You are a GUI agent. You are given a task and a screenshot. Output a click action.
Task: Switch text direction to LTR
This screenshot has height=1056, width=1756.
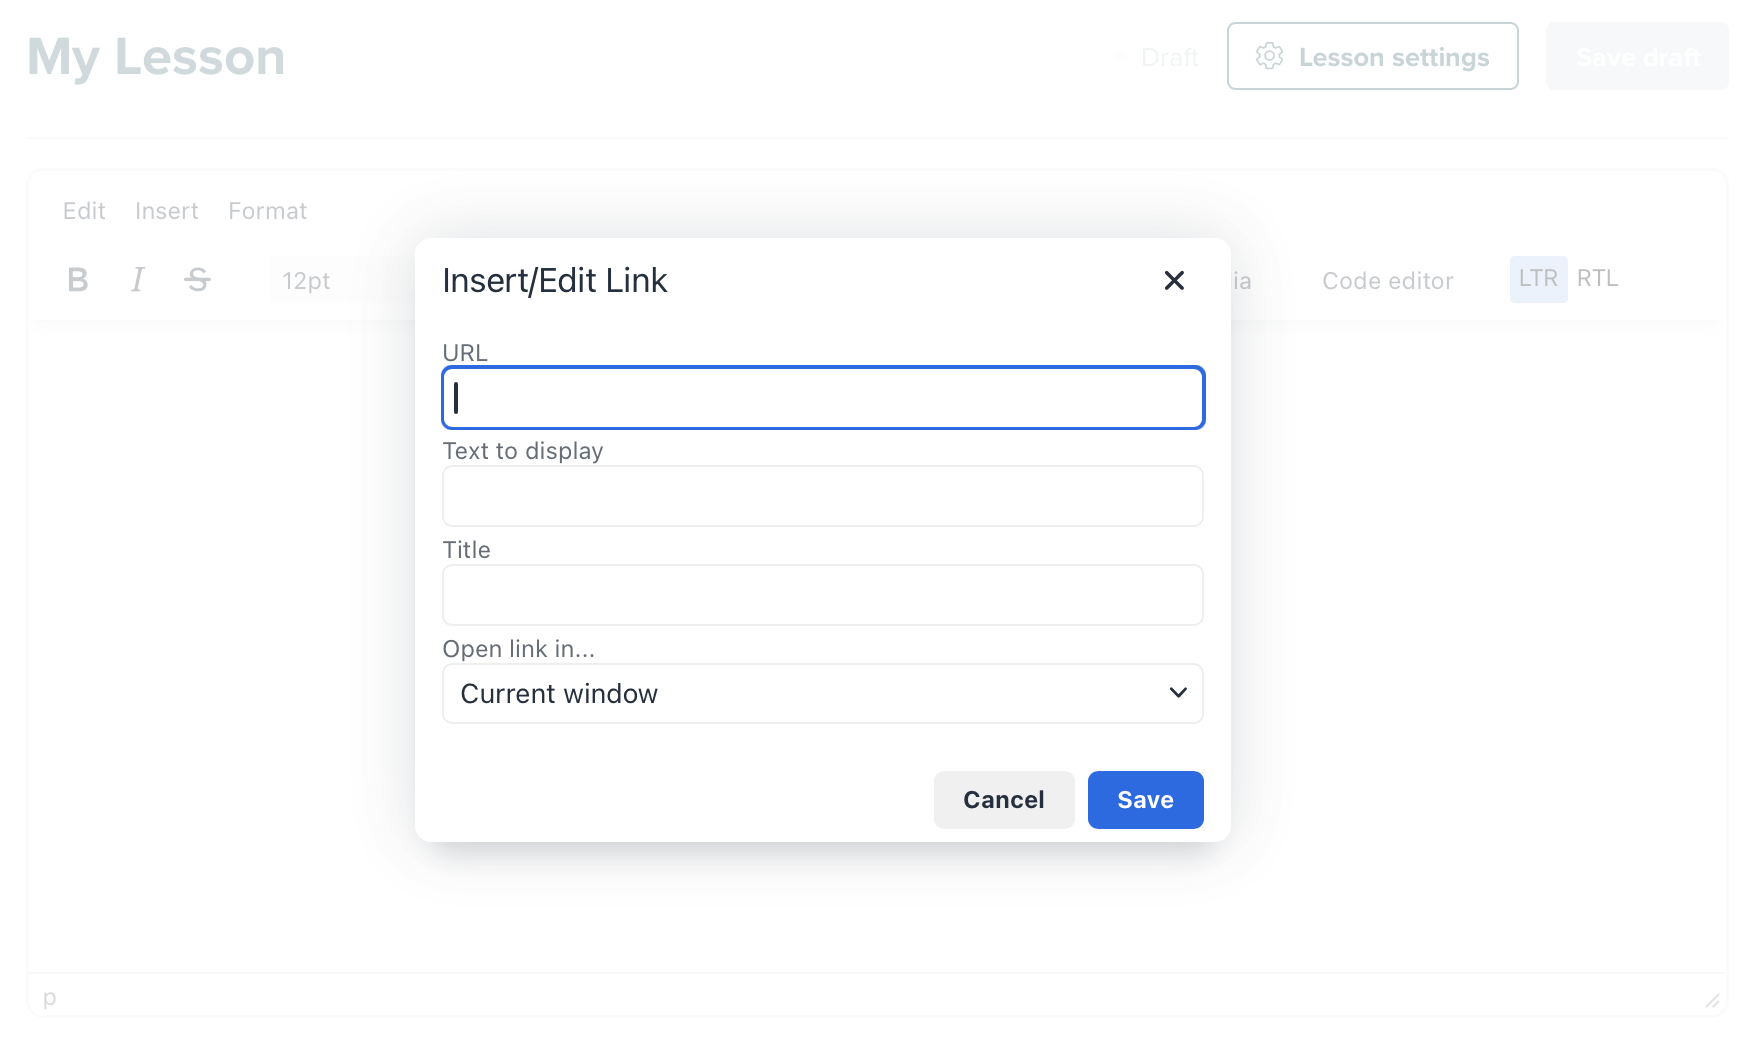[x=1538, y=279]
